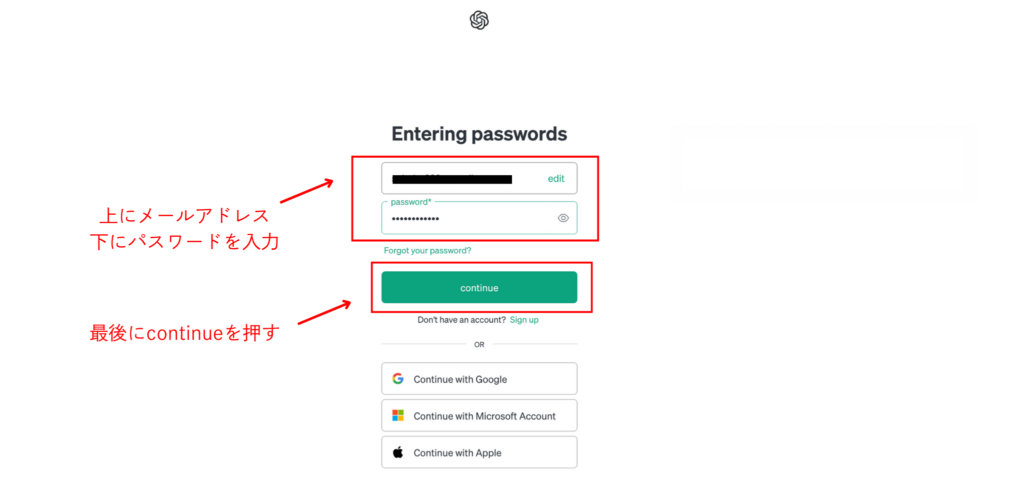Click the Don't have an account text
The height and width of the screenshot is (481, 1024).
(461, 320)
